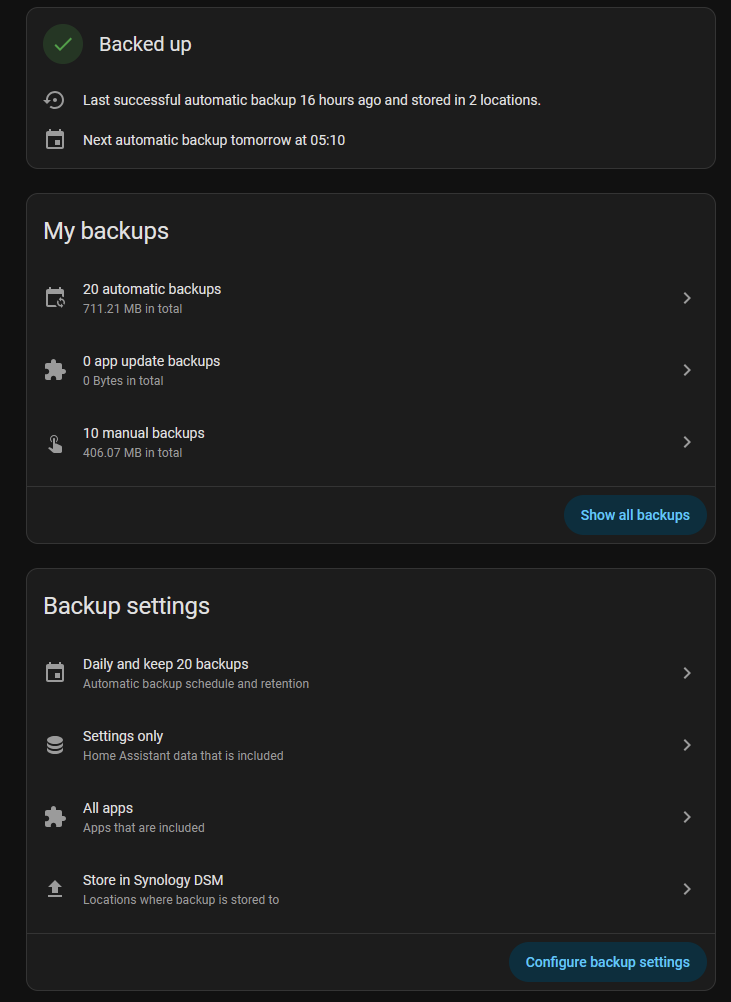Click the manual backups hand-tap icon
This screenshot has width=731, height=1002.
[55, 443]
